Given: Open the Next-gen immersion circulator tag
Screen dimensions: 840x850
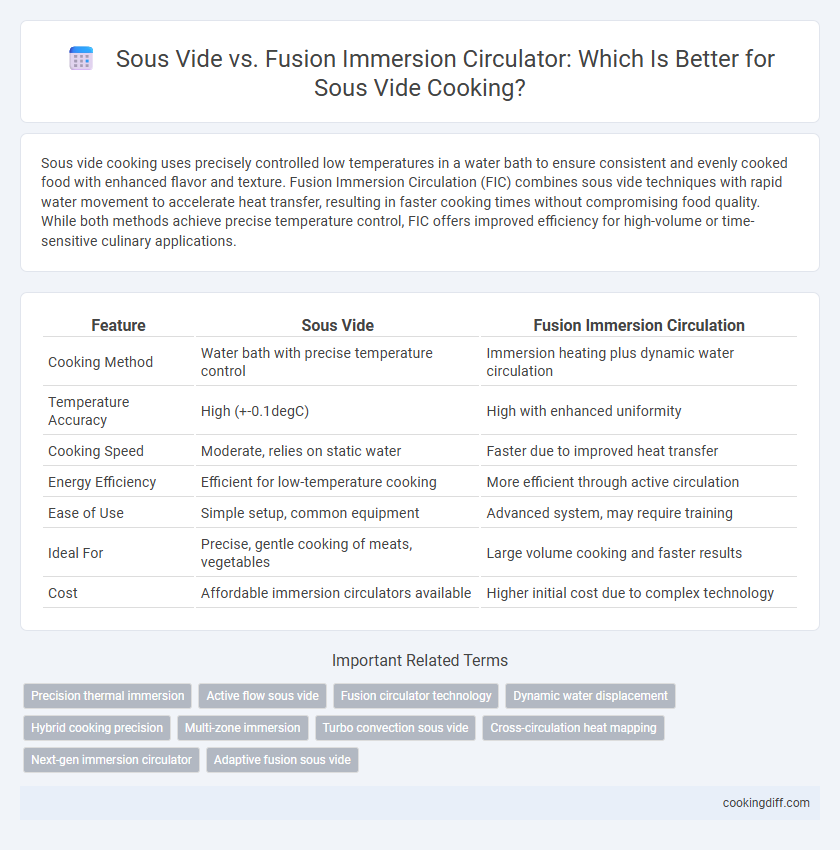Looking at the screenshot, I should (111, 759).
